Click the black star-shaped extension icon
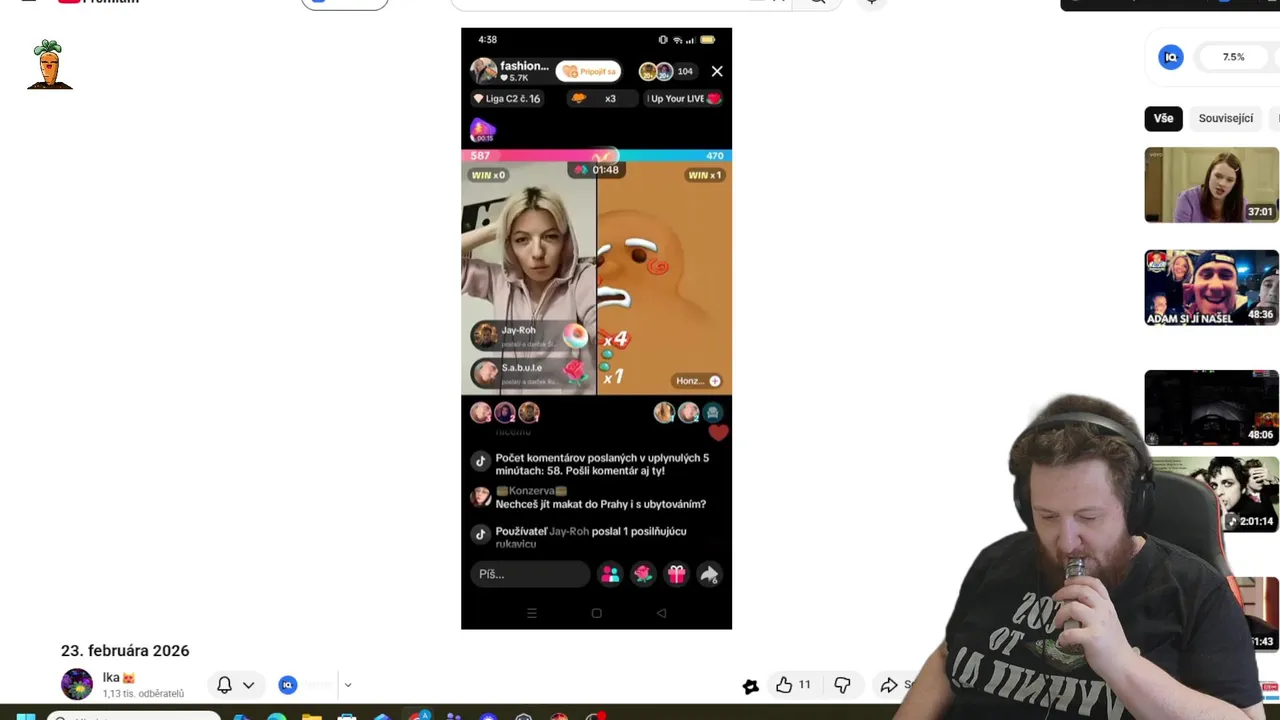The width and height of the screenshot is (1280, 720). coord(751,686)
